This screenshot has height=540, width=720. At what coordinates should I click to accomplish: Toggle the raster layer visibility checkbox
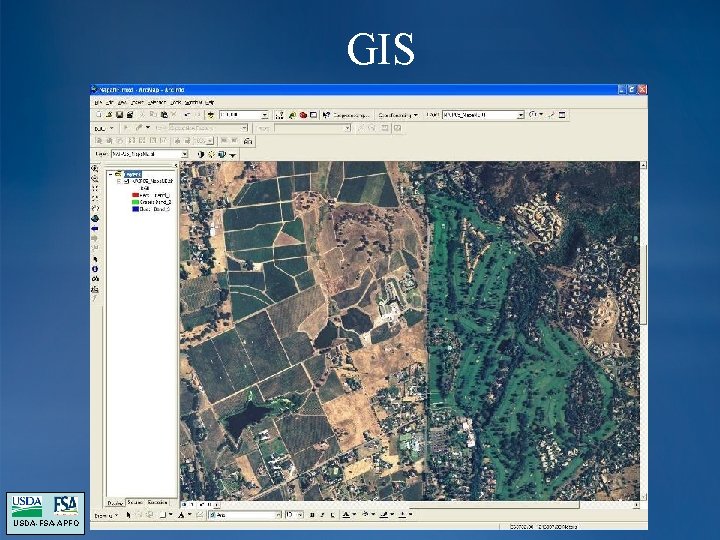coord(127,181)
